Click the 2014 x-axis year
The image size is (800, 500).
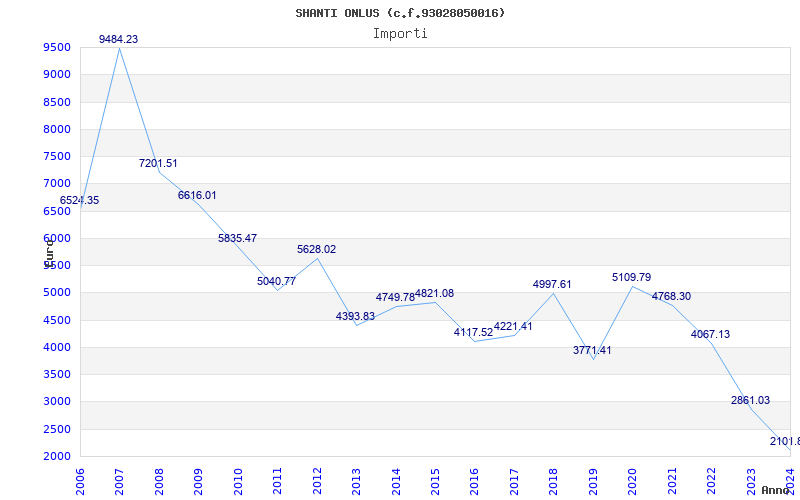pos(395,482)
